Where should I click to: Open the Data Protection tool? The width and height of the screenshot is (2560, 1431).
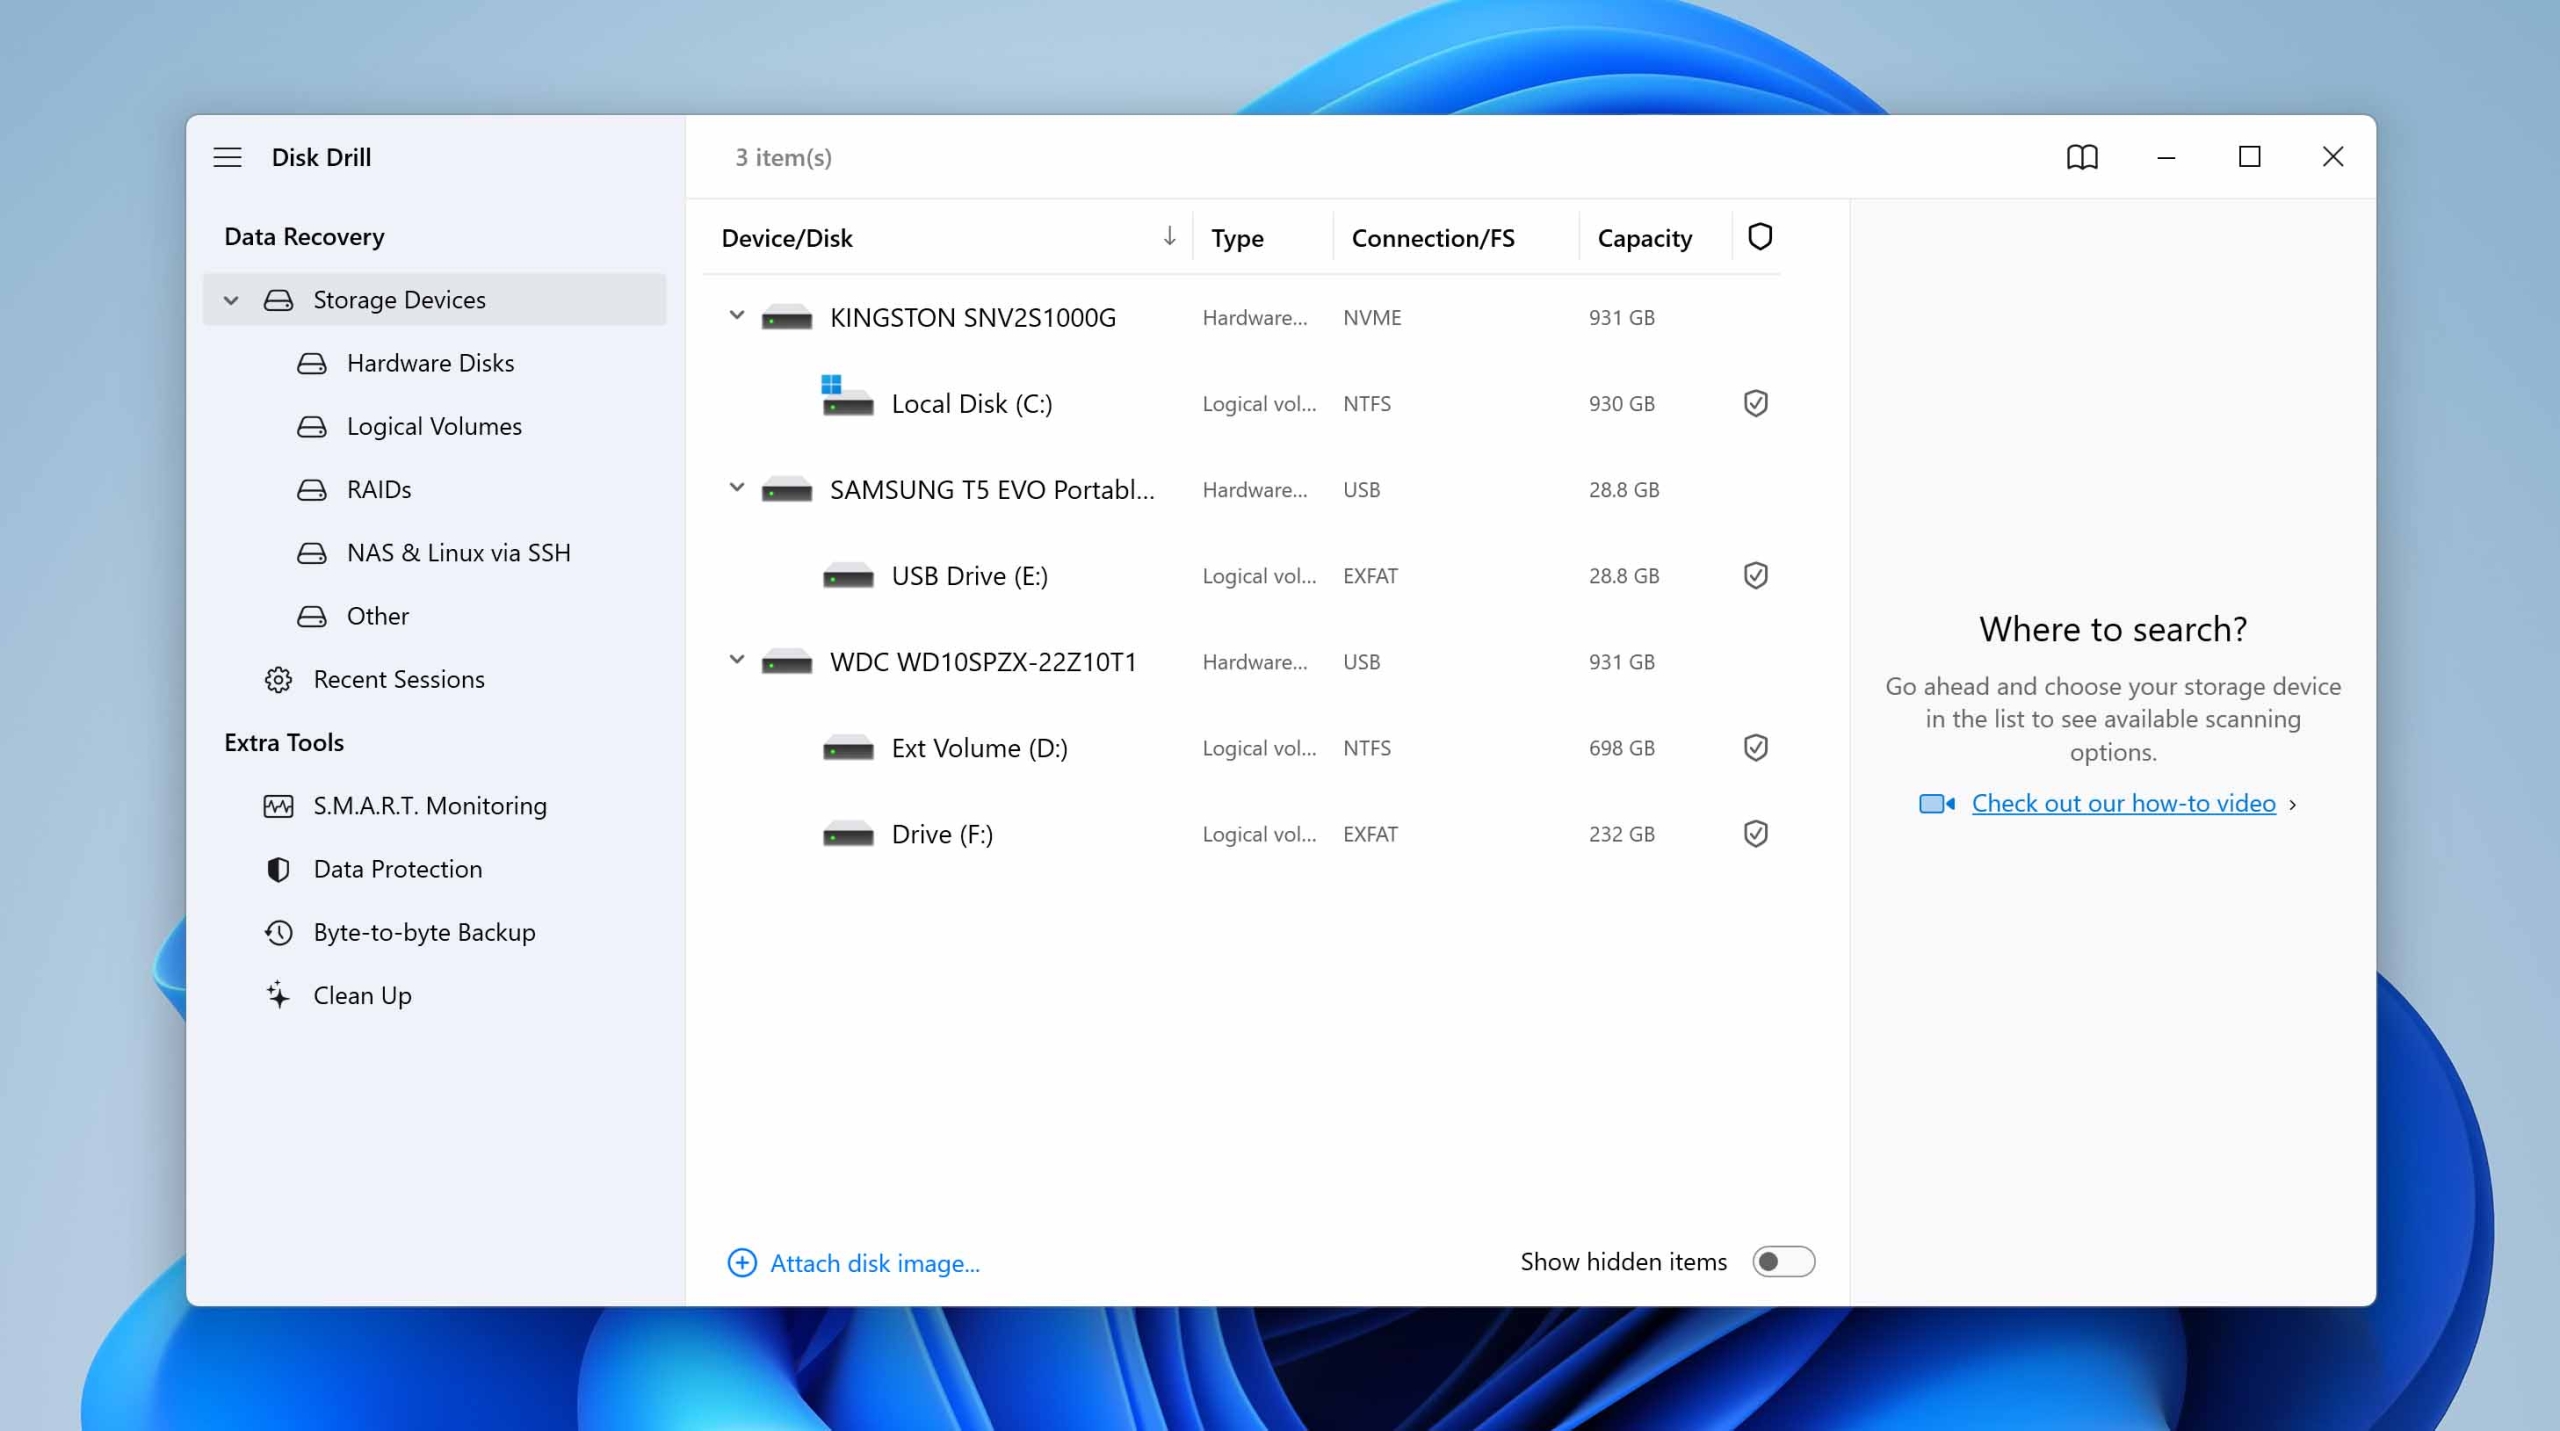(x=398, y=869)
